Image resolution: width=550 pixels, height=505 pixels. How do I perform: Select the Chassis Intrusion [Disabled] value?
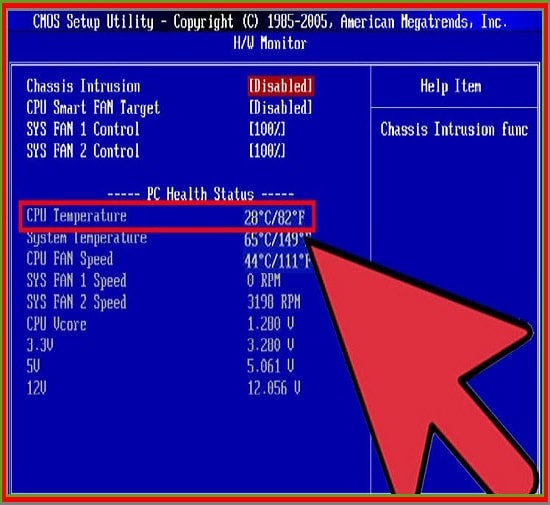(281, 86)
